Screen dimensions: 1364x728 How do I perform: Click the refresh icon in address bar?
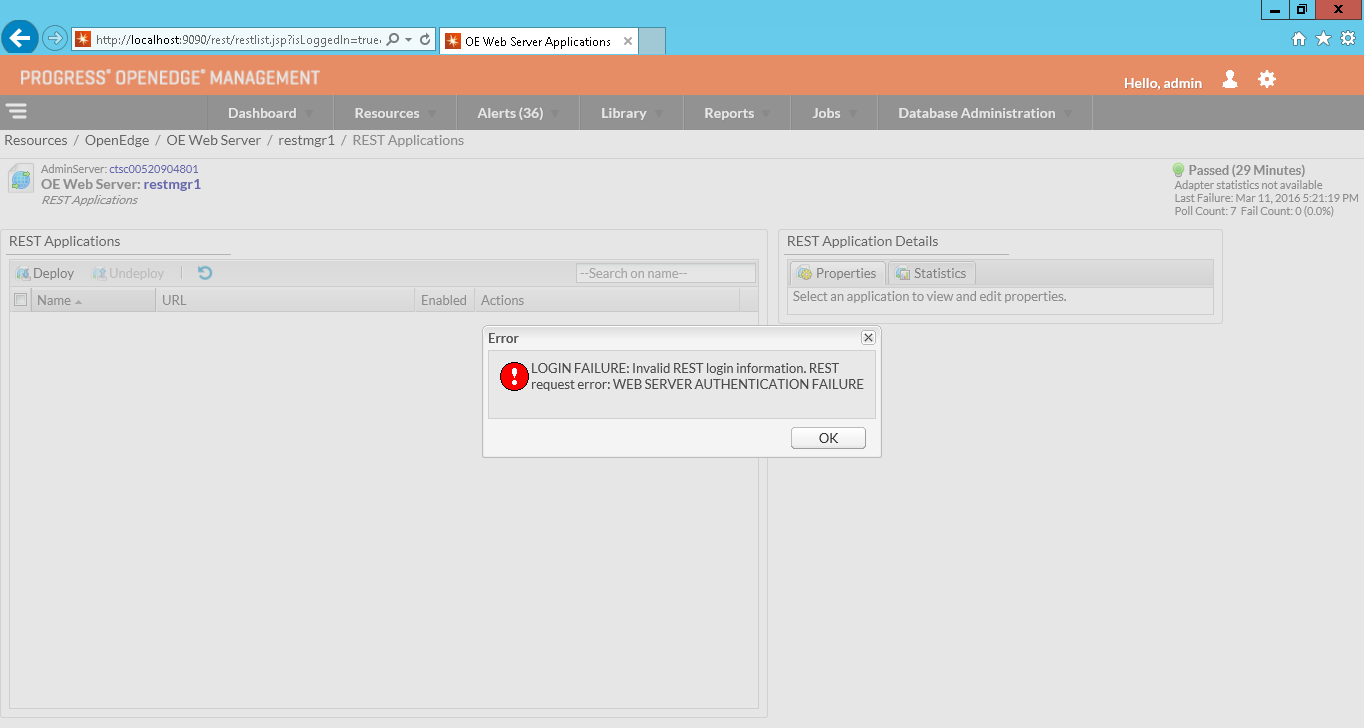425,40
